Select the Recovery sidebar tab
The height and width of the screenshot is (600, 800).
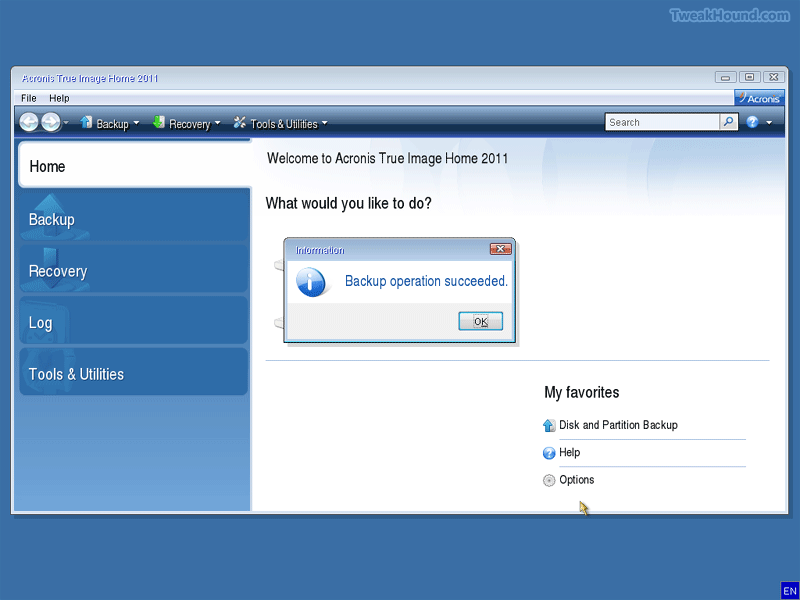click(133, 270)
